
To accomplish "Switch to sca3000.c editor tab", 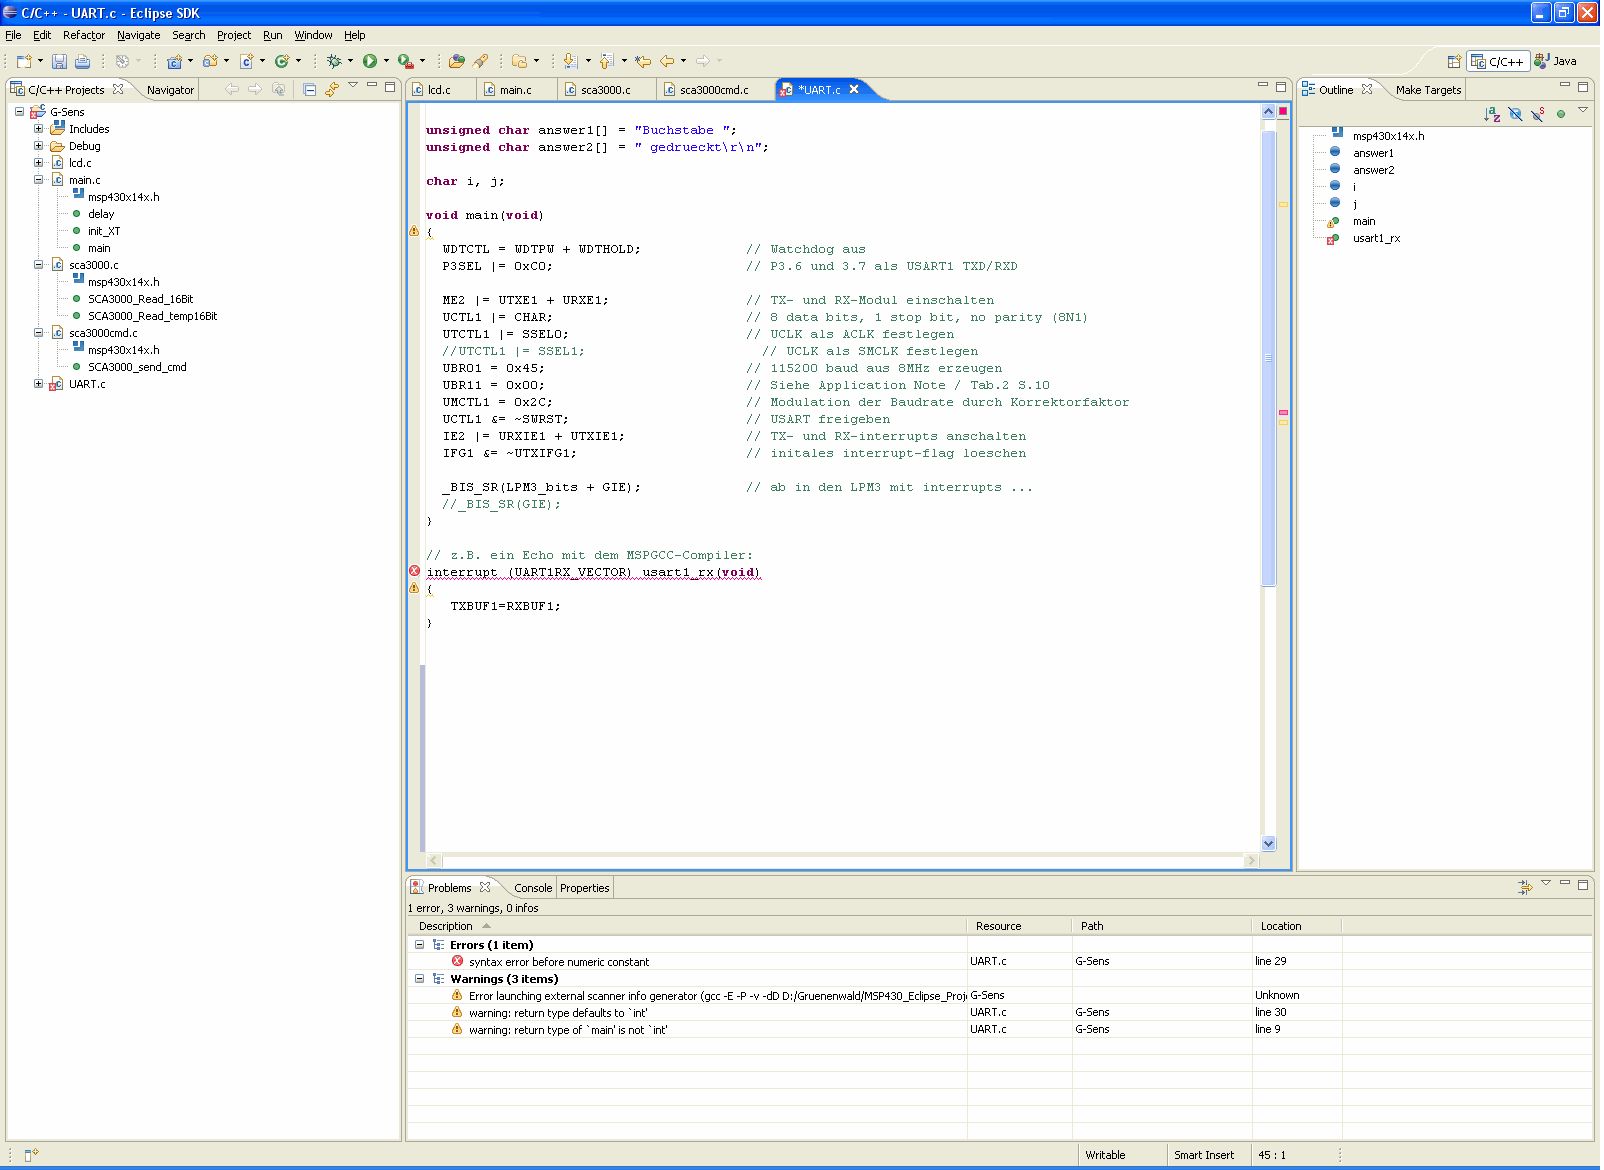I will click(x=605, y=90).
